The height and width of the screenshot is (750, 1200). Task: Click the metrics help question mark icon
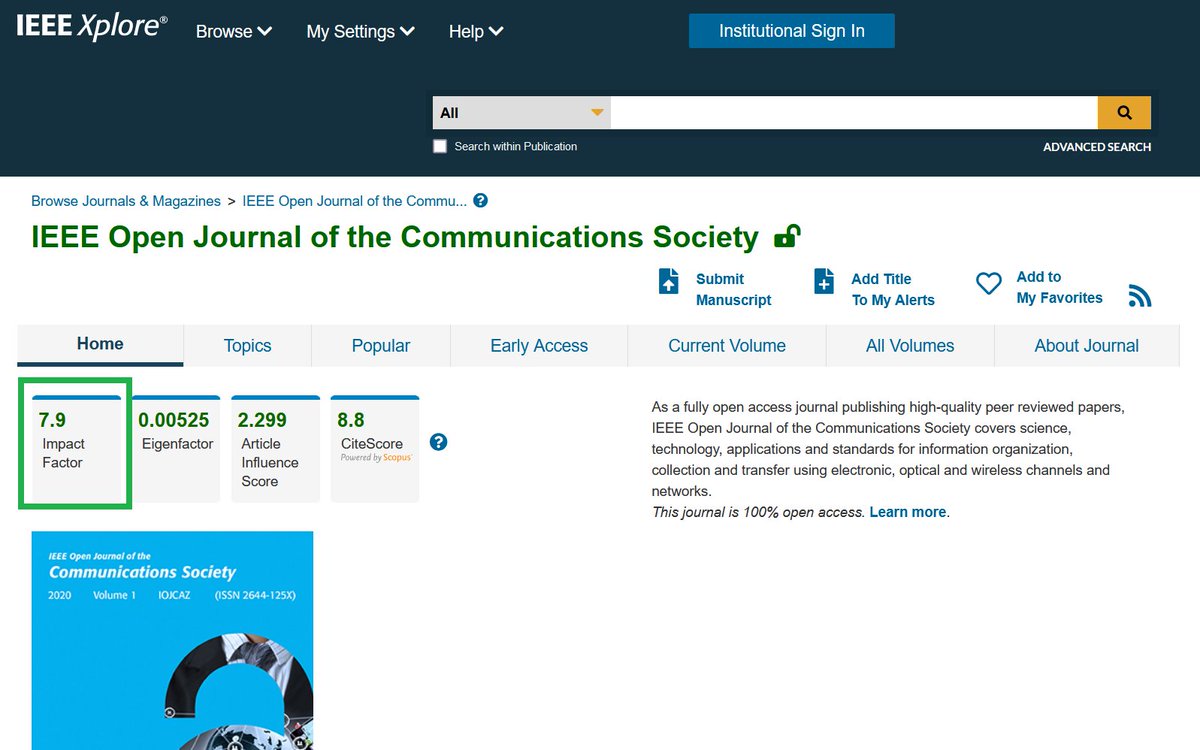coord(438,442)
